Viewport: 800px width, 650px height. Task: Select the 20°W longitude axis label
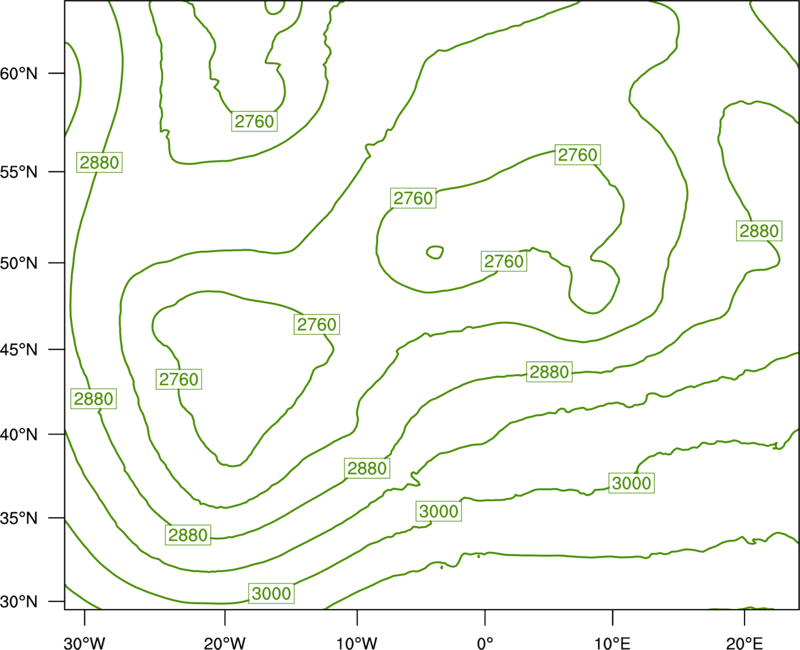click(x=225, y=643)
